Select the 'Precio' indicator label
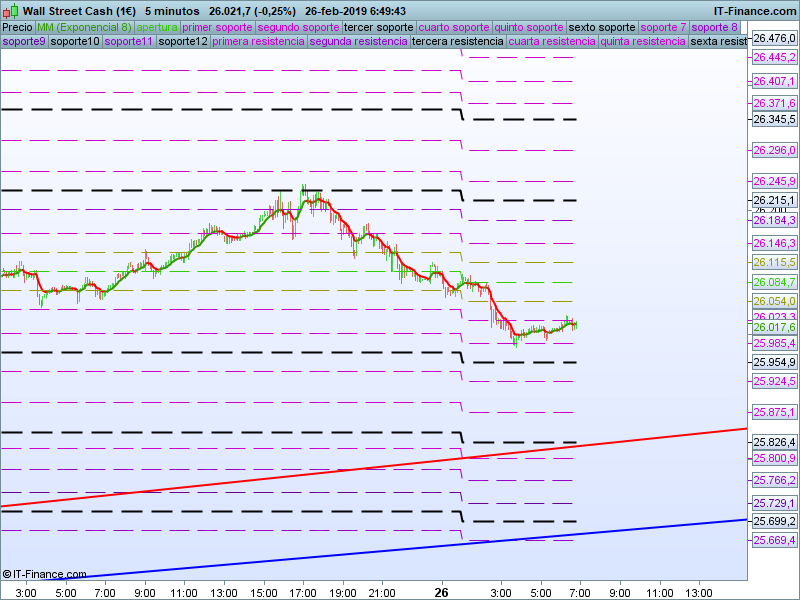The height and width of the screenshot is (600, 800). coord(17,27)
